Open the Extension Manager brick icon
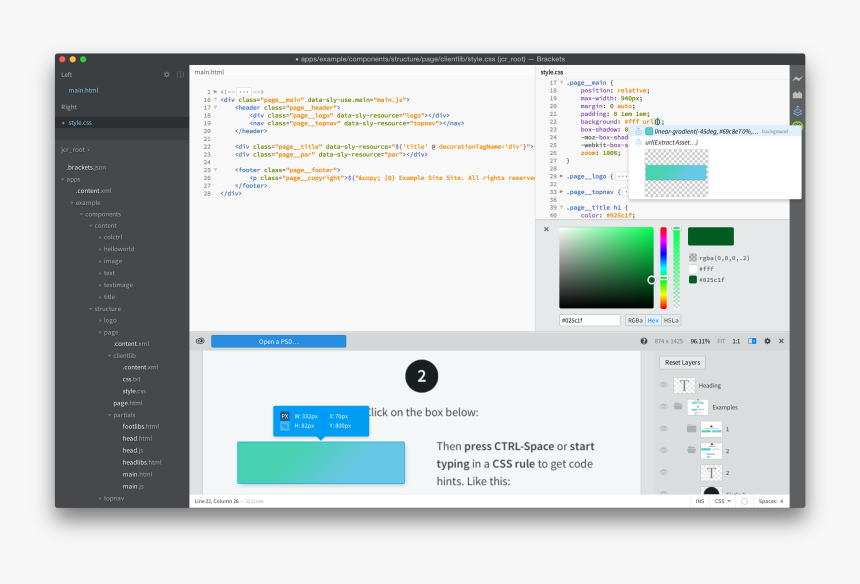Image resolution: width=860 pixels, height=584 pixels. pyautogui.click(x=797, y=95)
